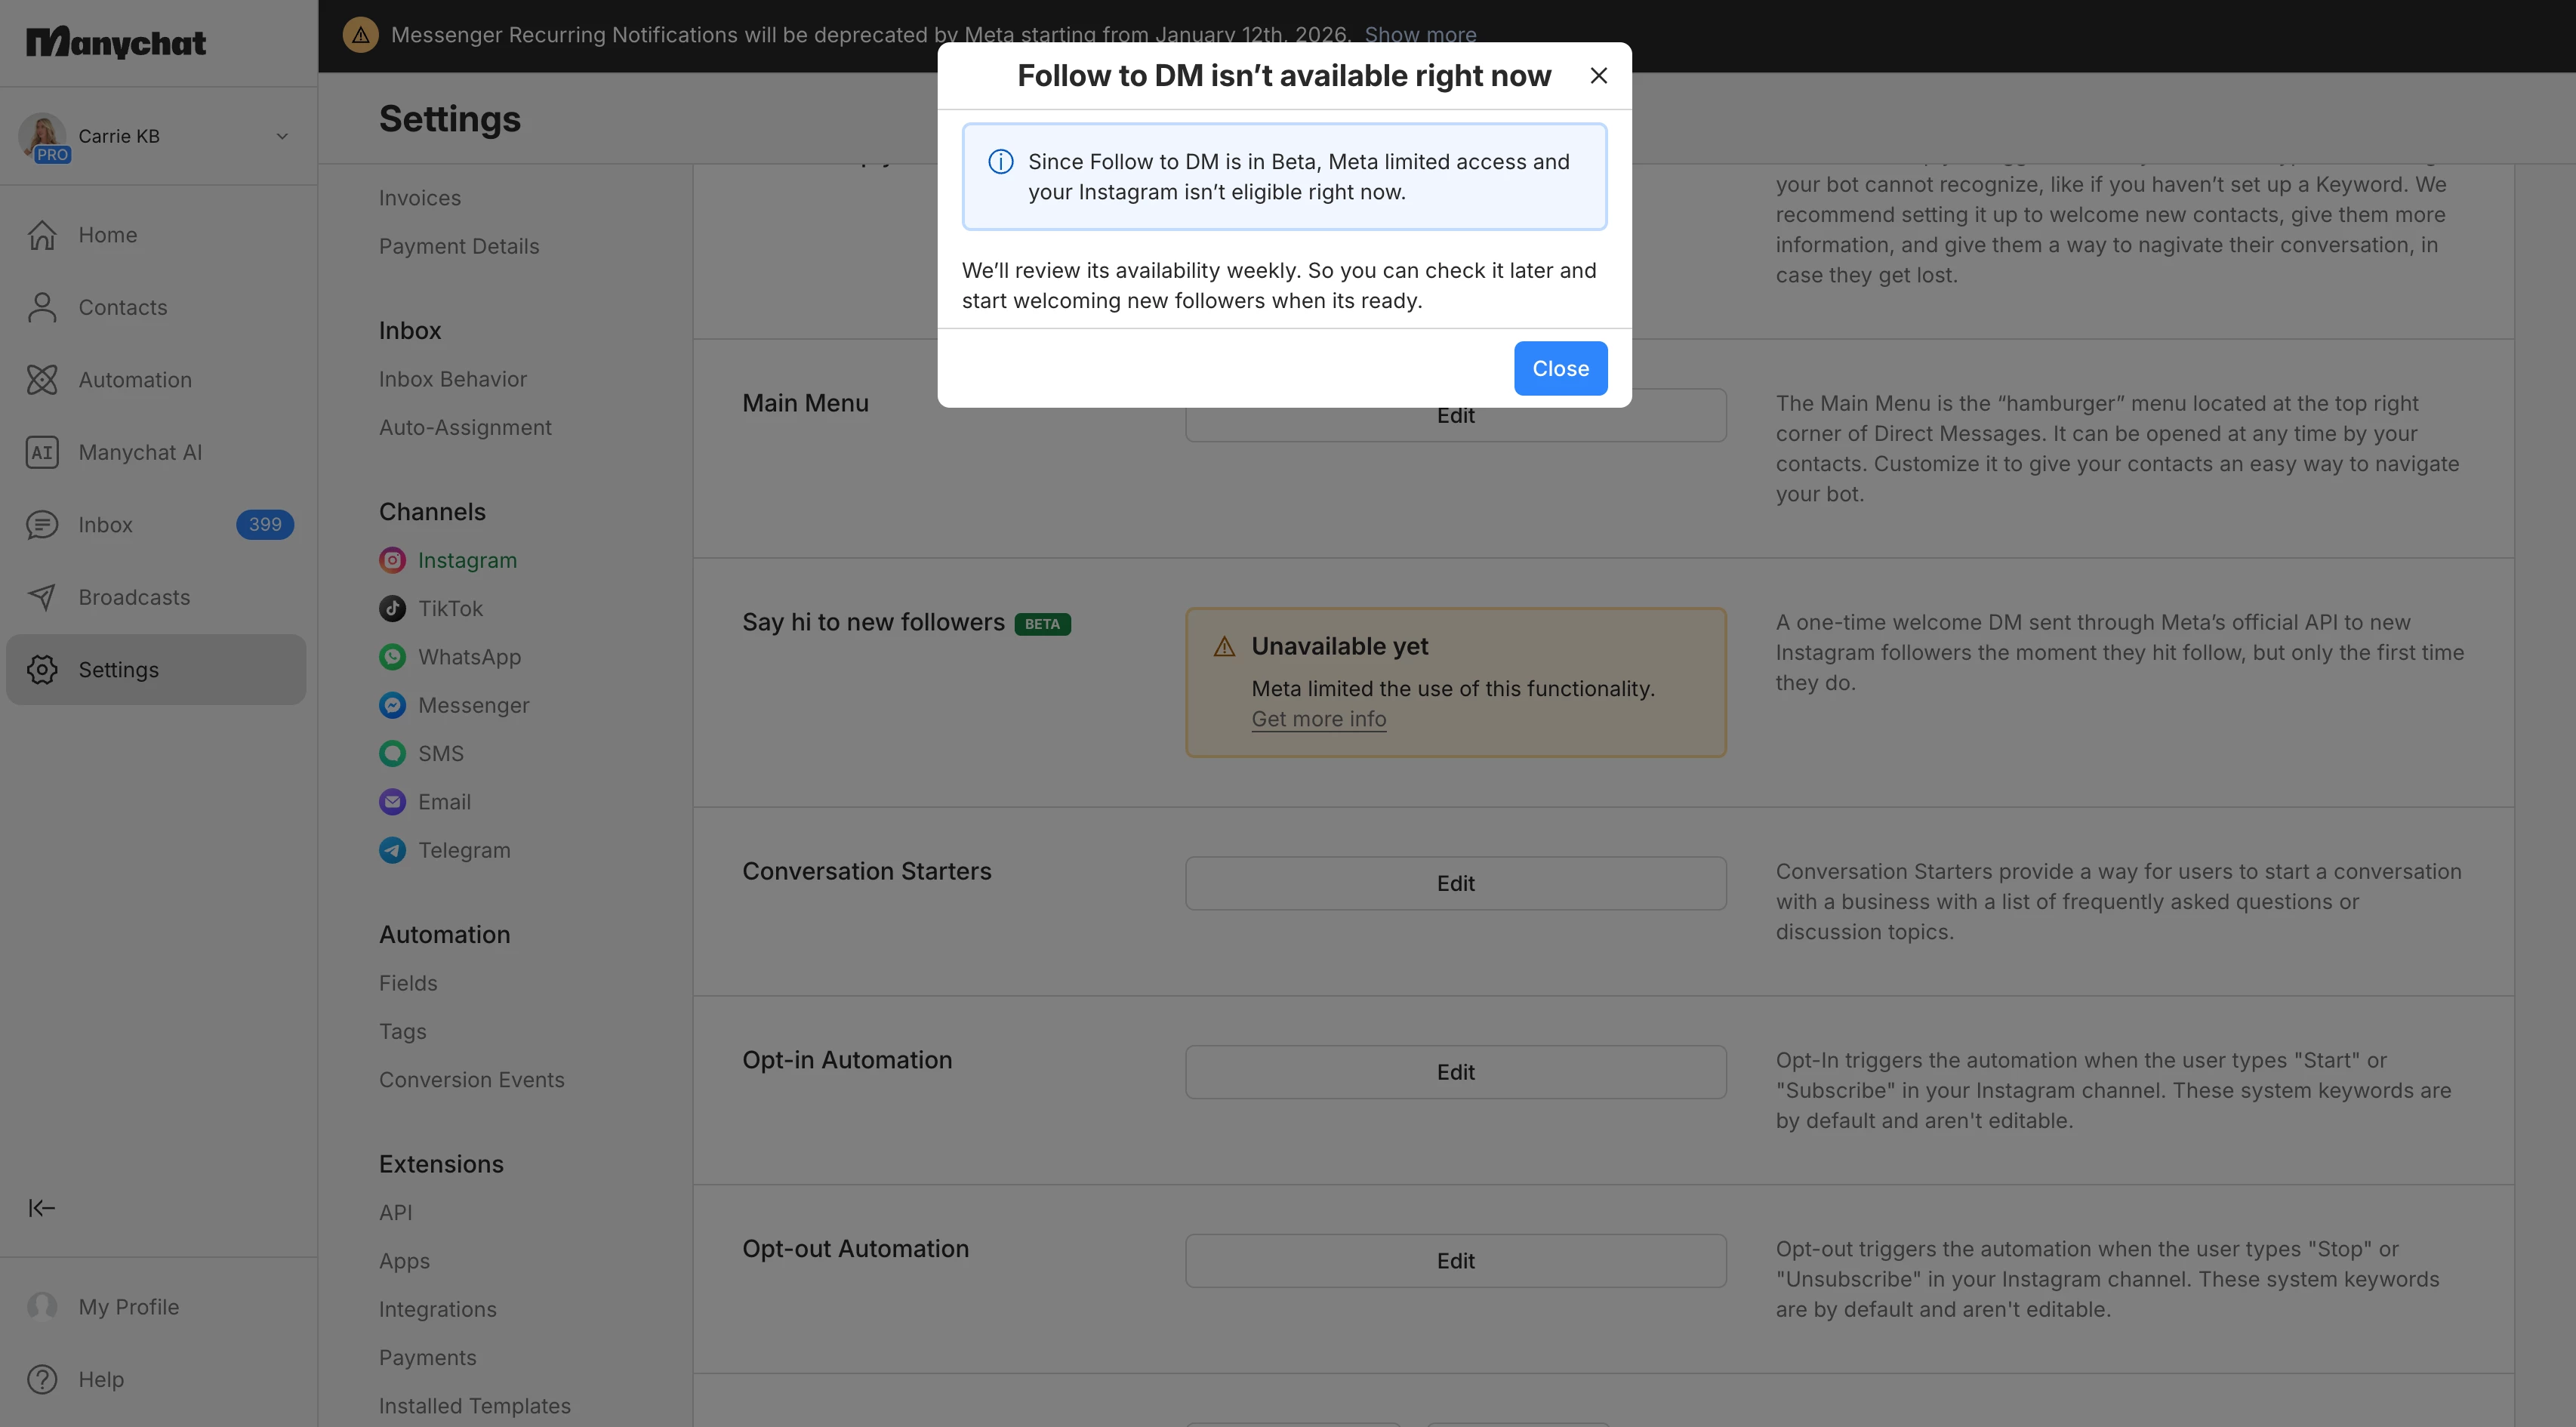Viewport: 2576px width, 1427px height.
Task: Click the Home icon in sidebar
Action: [42, 235]
